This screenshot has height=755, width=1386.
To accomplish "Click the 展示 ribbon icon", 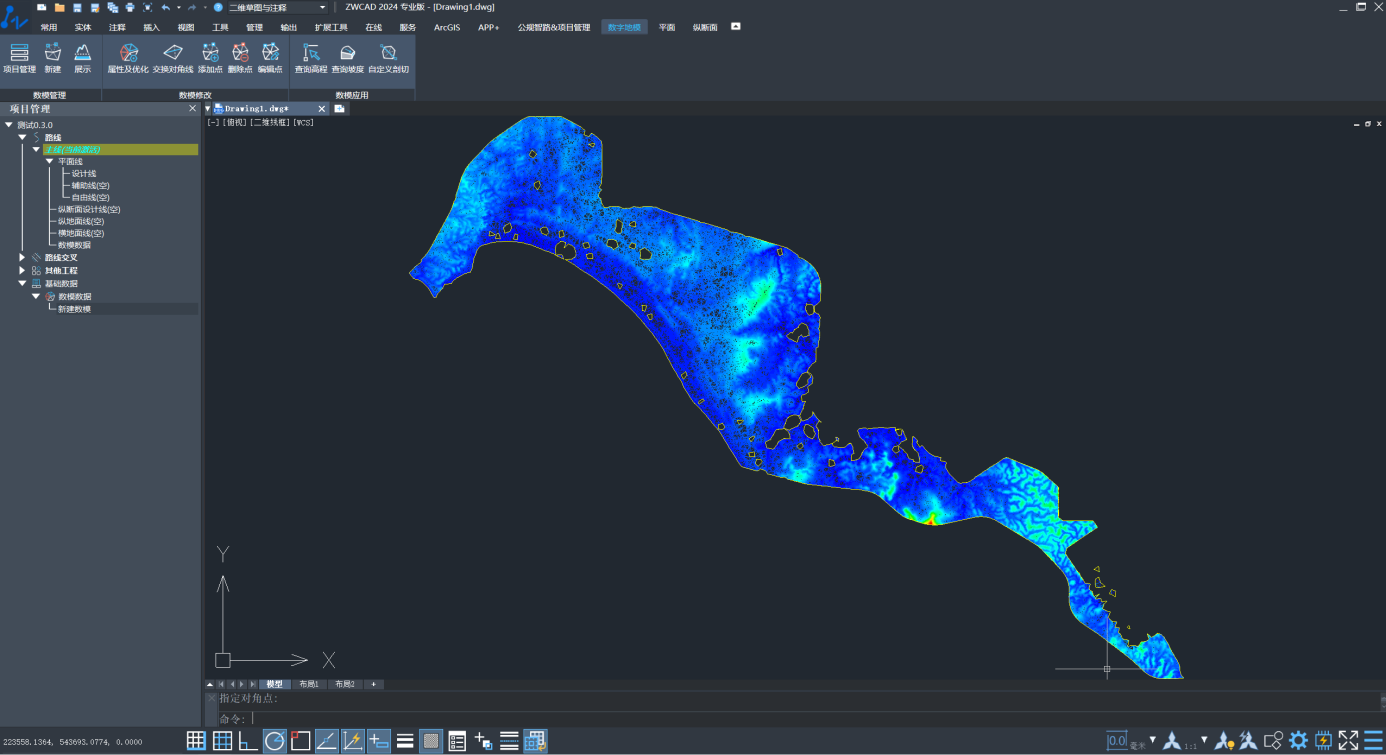I will pos(83,58).
